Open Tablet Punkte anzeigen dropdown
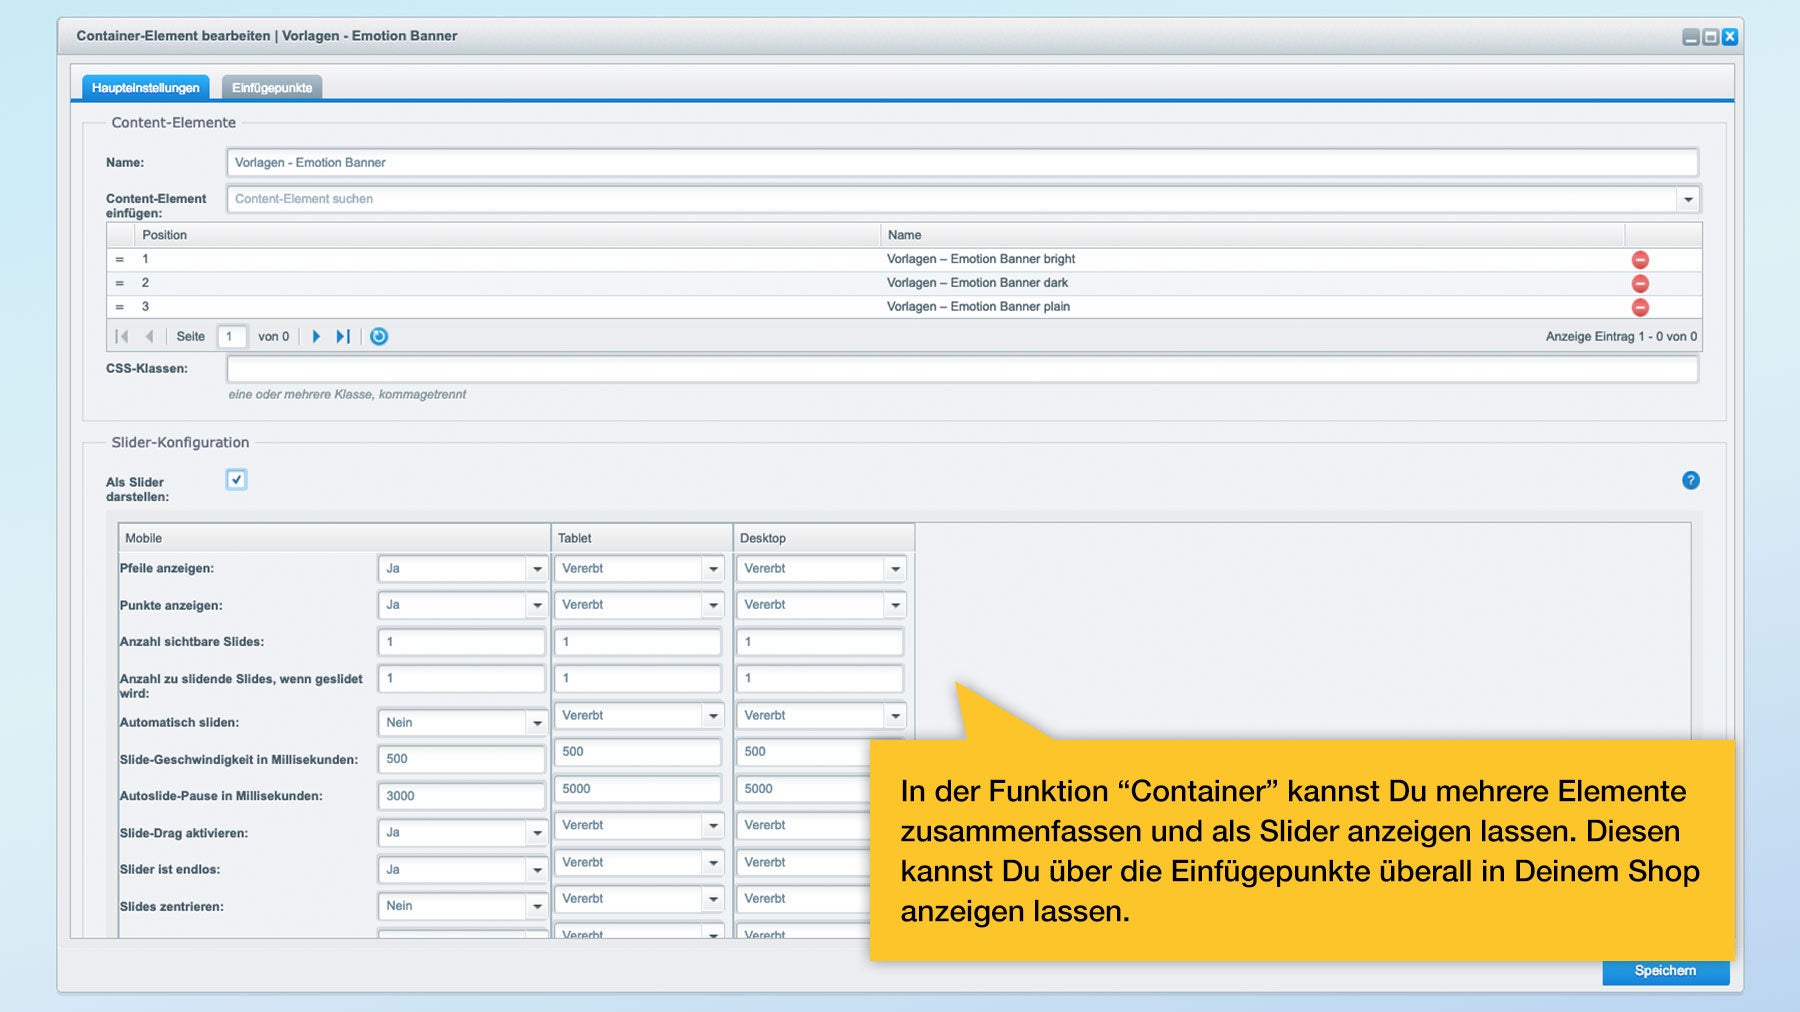This screenshot has height=1012, width=1800. point(713,605)
